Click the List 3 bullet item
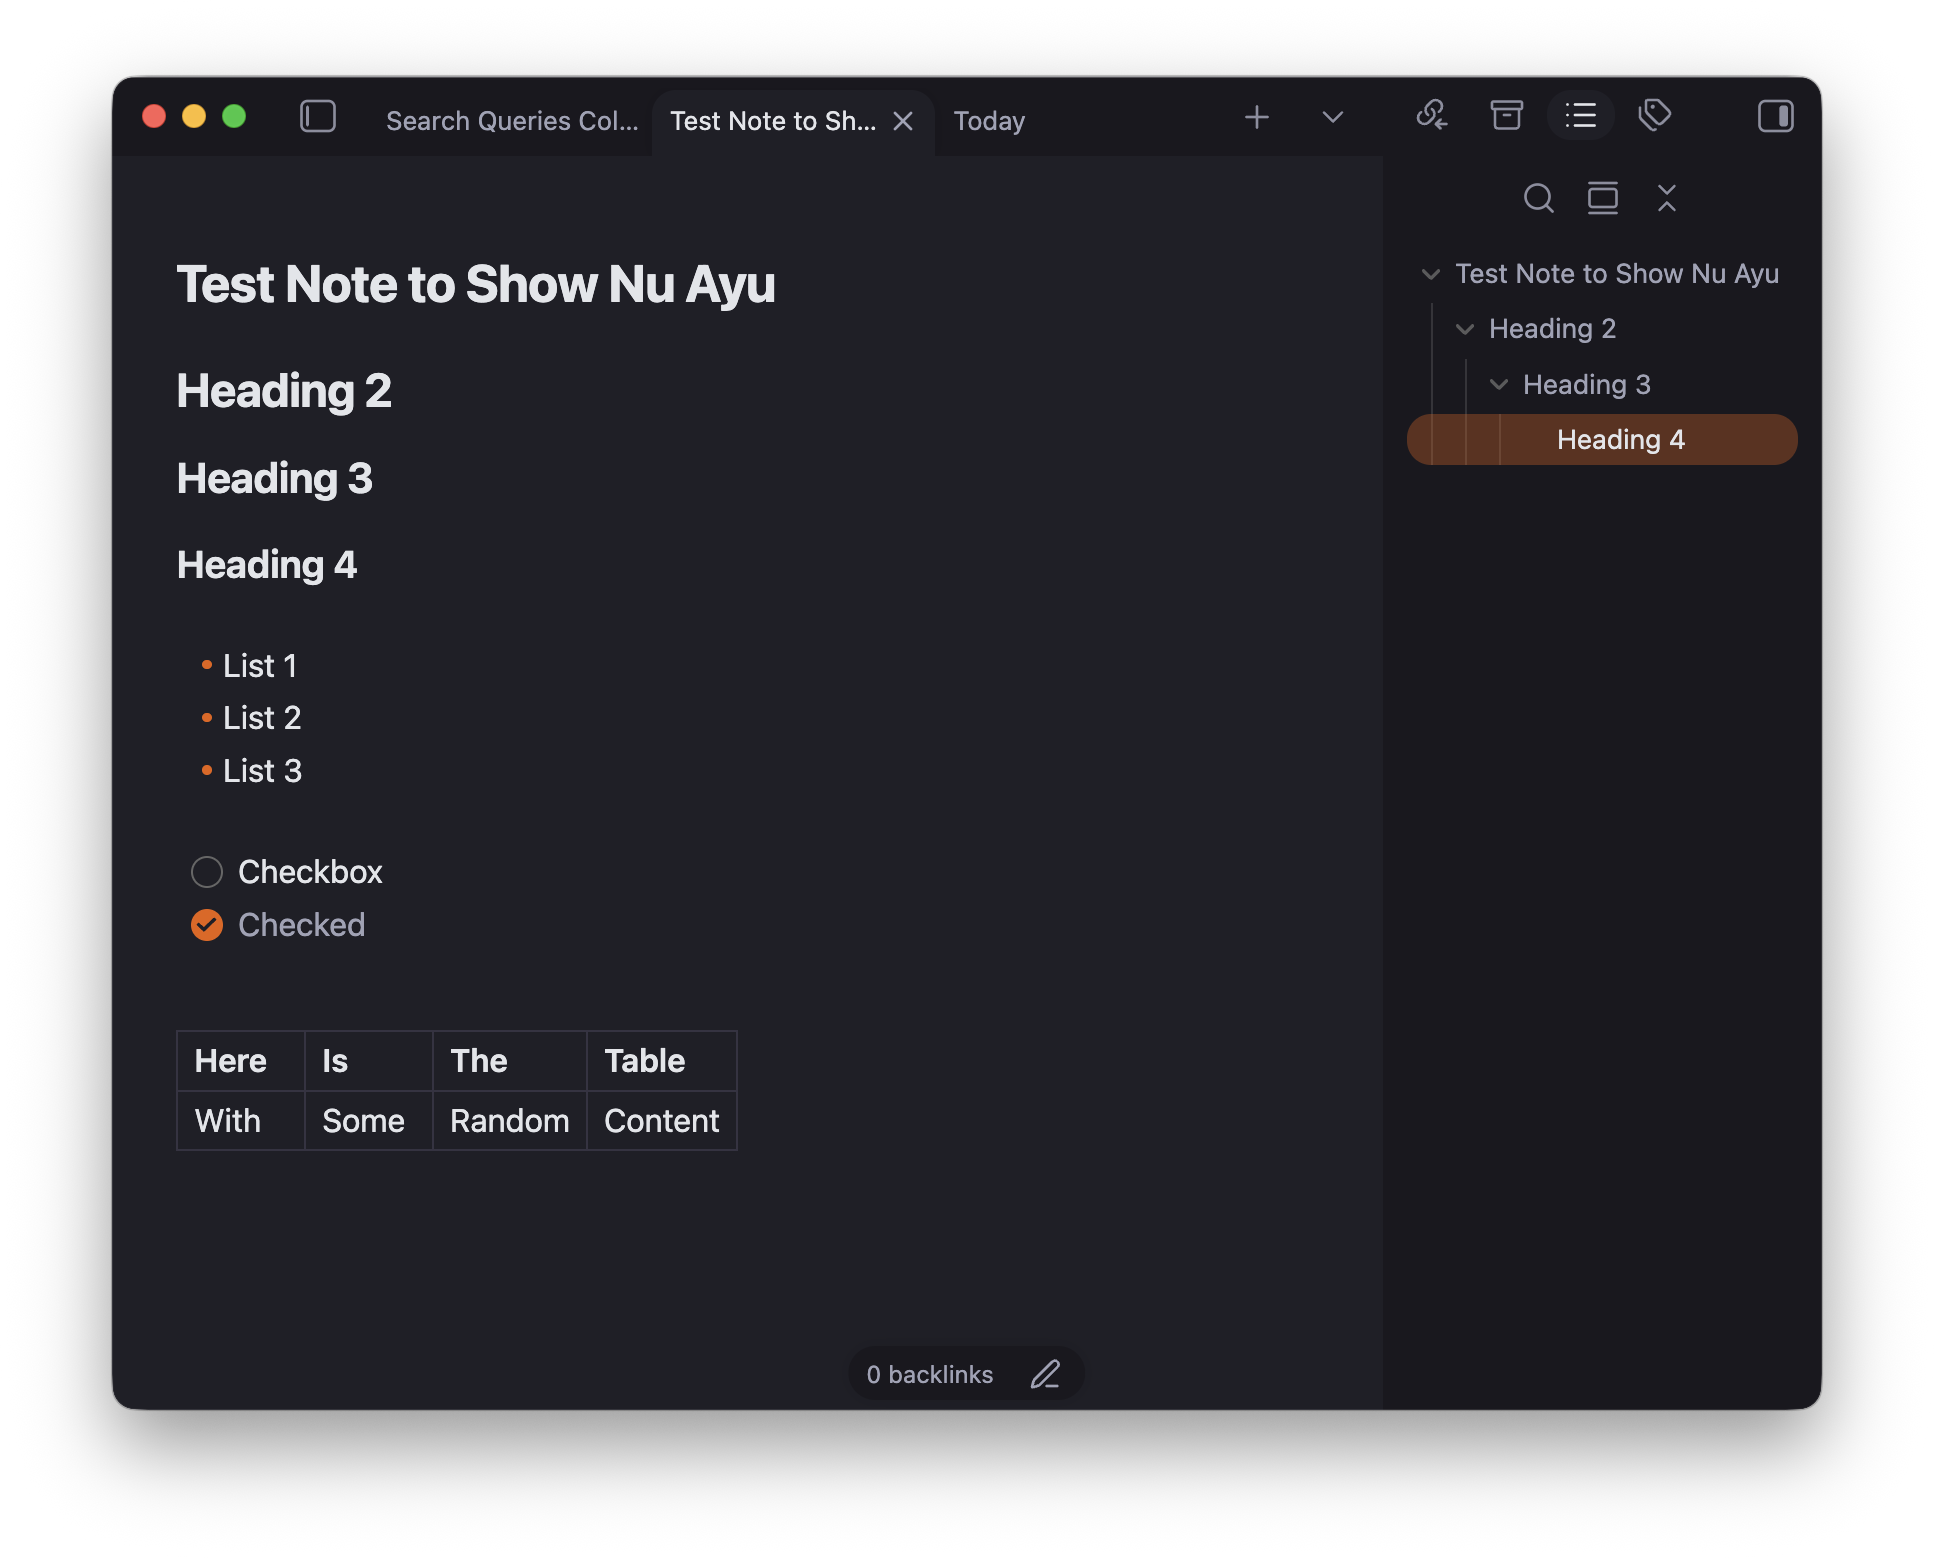This screenshot has width=1934, height=1558. 262,771
